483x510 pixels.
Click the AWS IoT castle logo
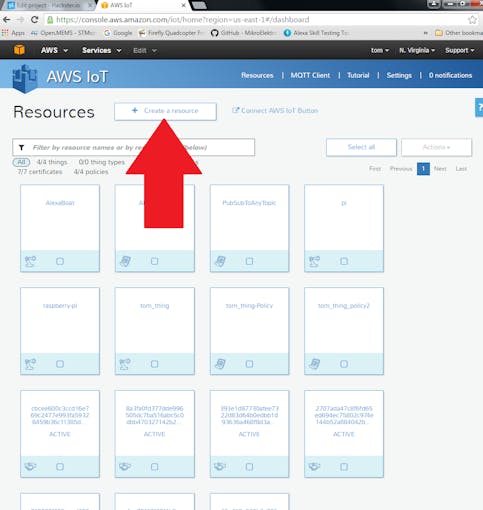tap(24, 79)
